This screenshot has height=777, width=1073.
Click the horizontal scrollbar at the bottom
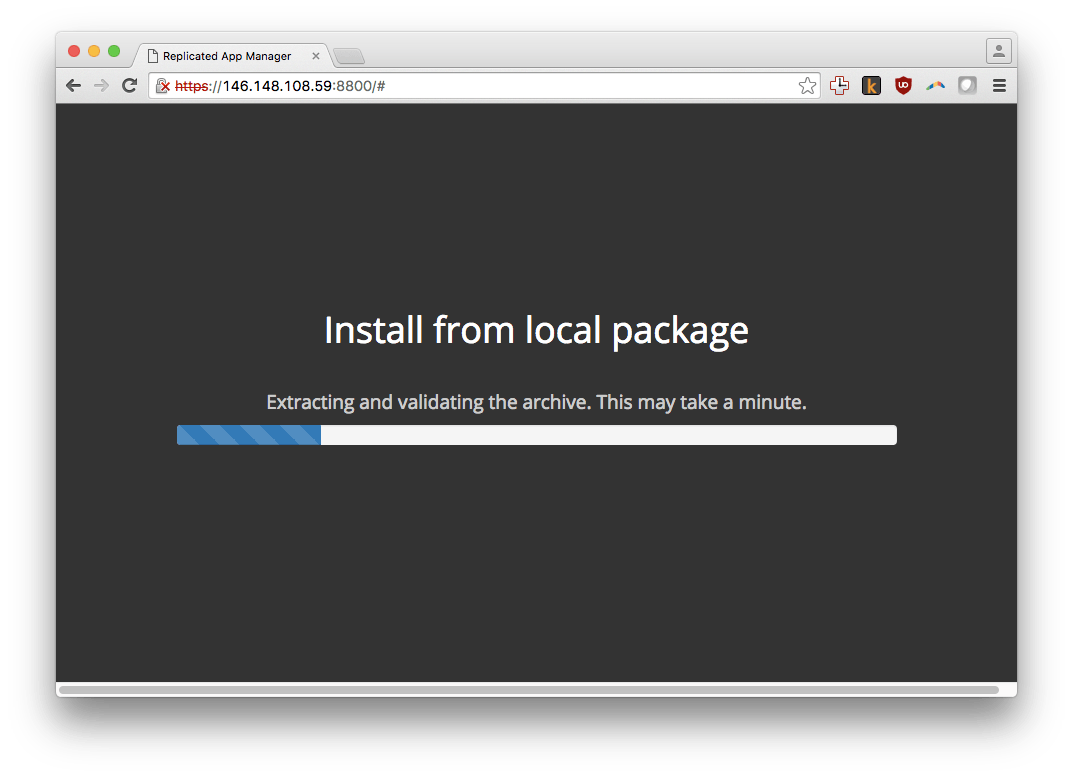pos(528,689)
